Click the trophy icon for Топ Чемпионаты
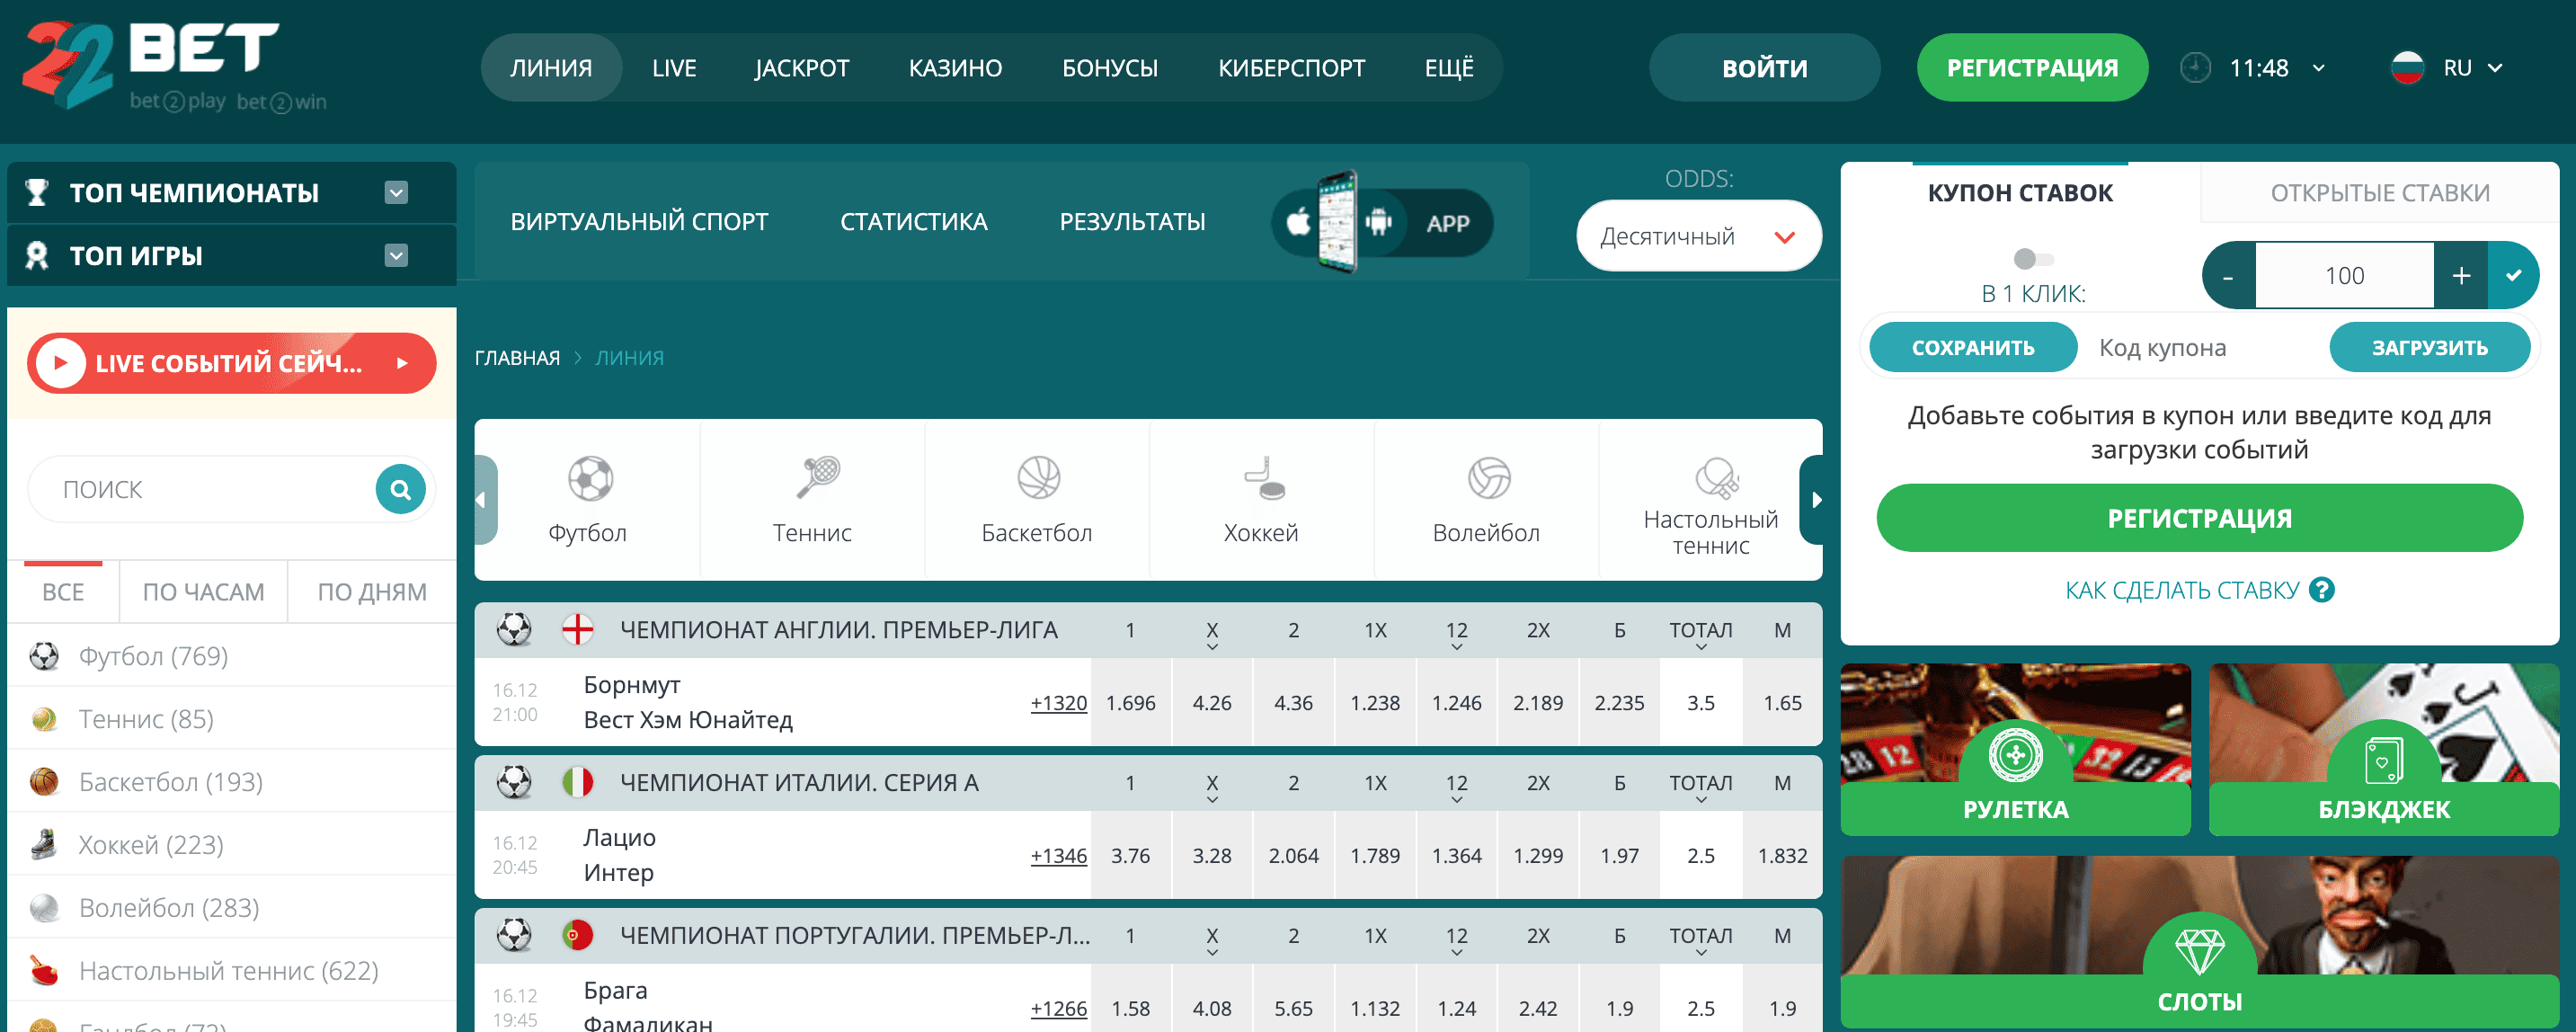 [x=37, y=192]
